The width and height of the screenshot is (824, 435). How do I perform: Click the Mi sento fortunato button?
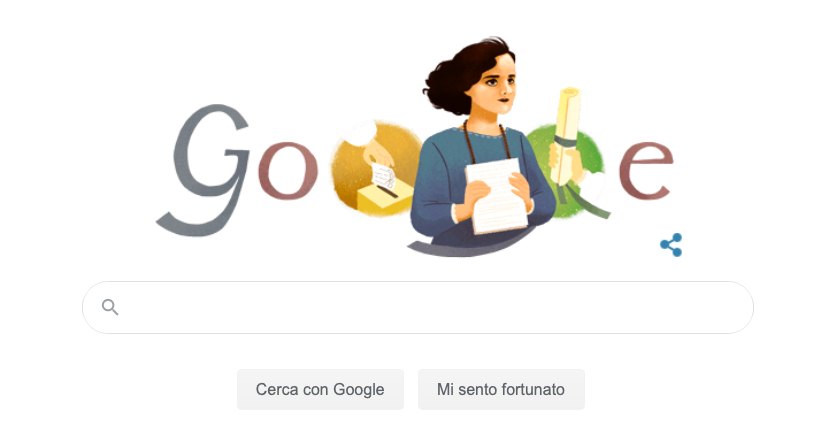click(501, 389)
